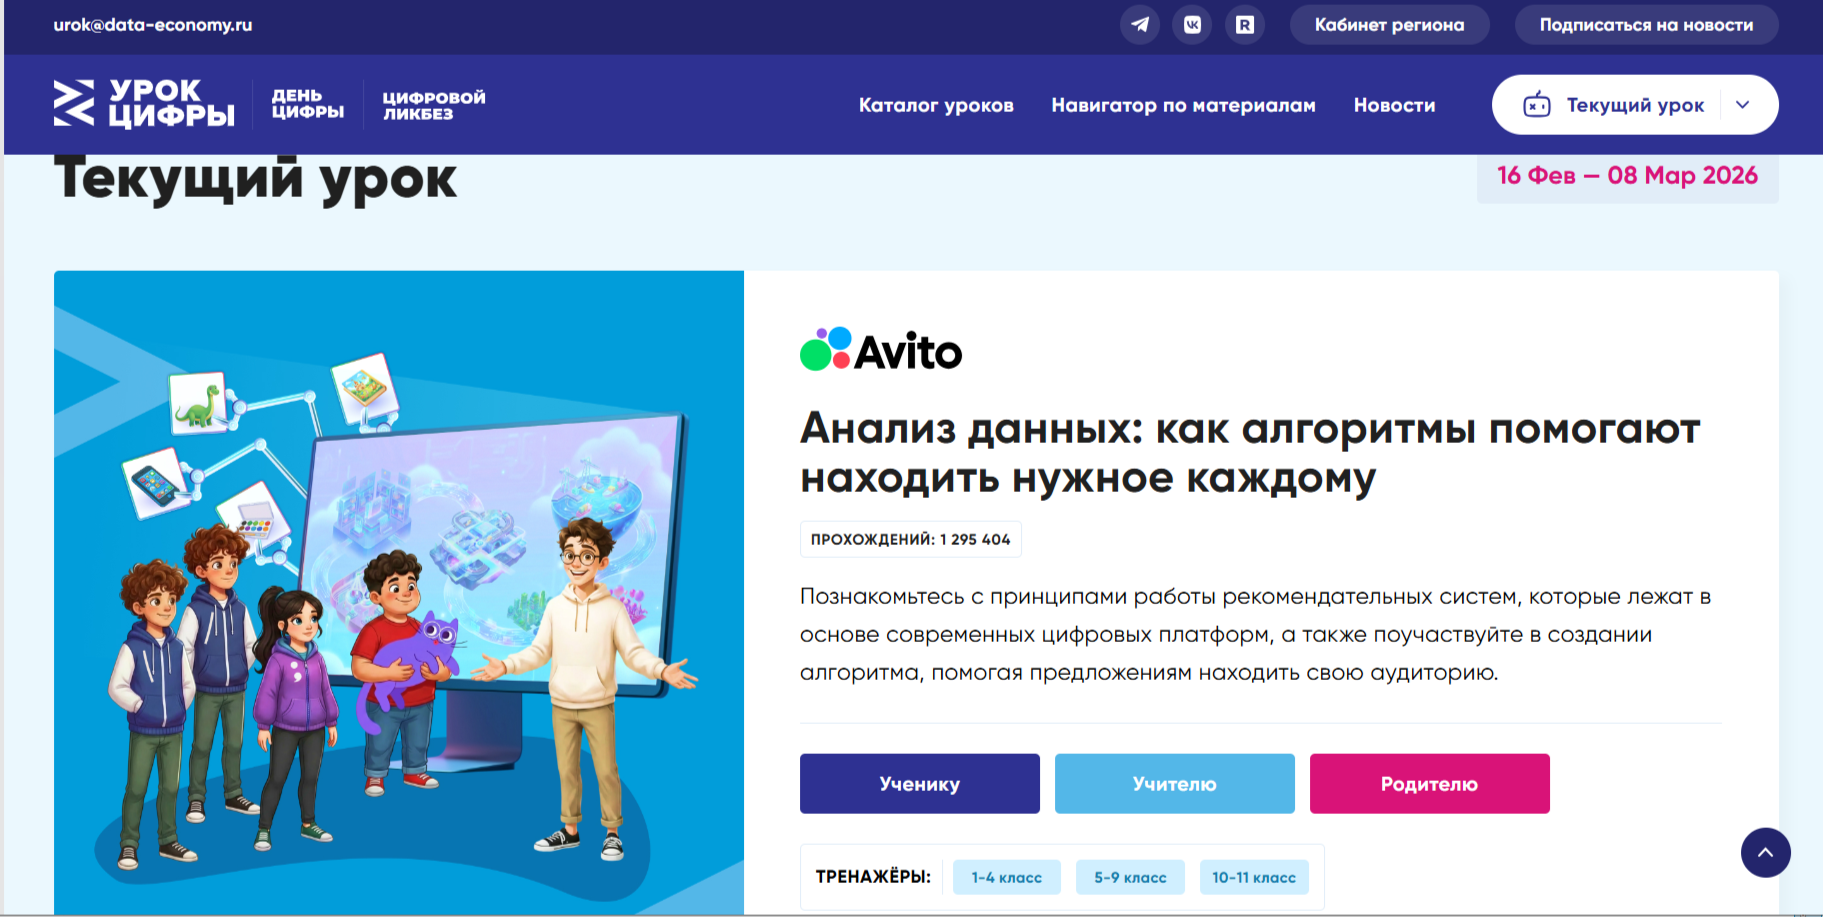1823x917 pixels.
Task: Go to Новости section
Action: click(1394, 105)
